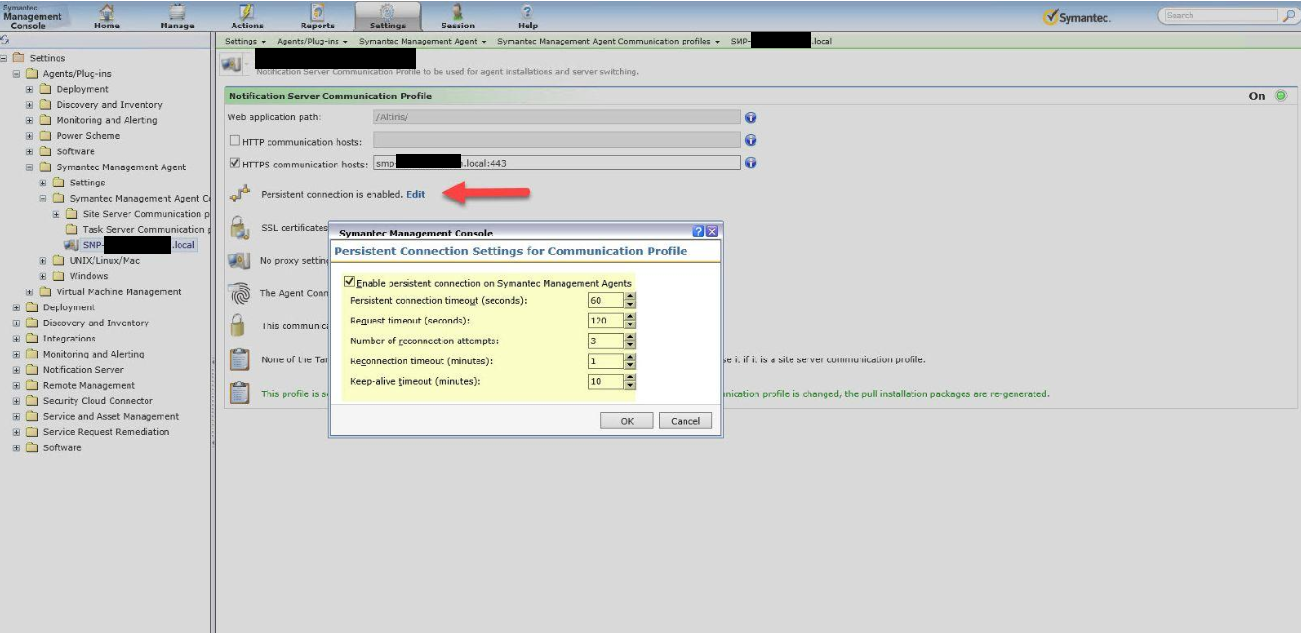
Task: Click the persistent connection icon
Action: (x=238, y=194)
